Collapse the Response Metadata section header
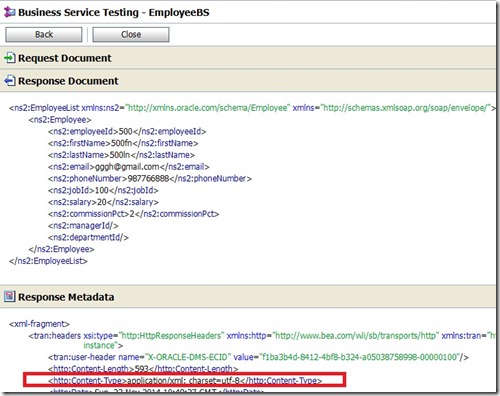 [248, 296]
